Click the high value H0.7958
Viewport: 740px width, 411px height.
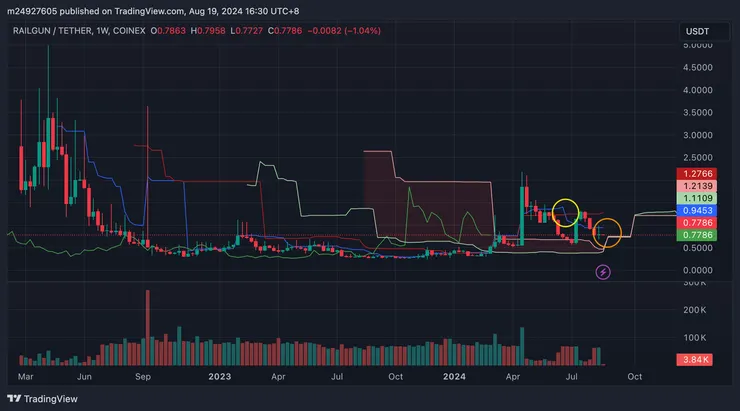point(208,31)
